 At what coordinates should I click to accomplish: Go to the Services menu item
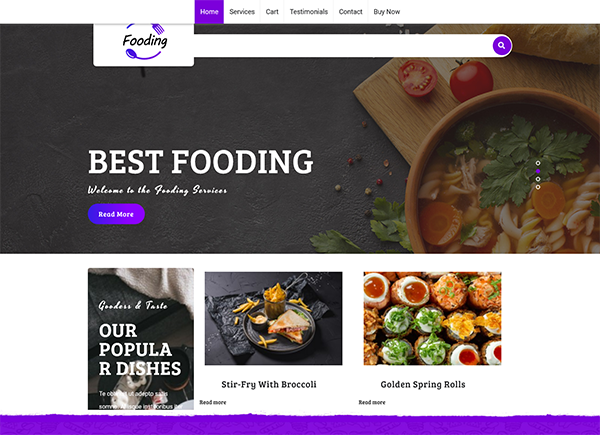[242, 12]
